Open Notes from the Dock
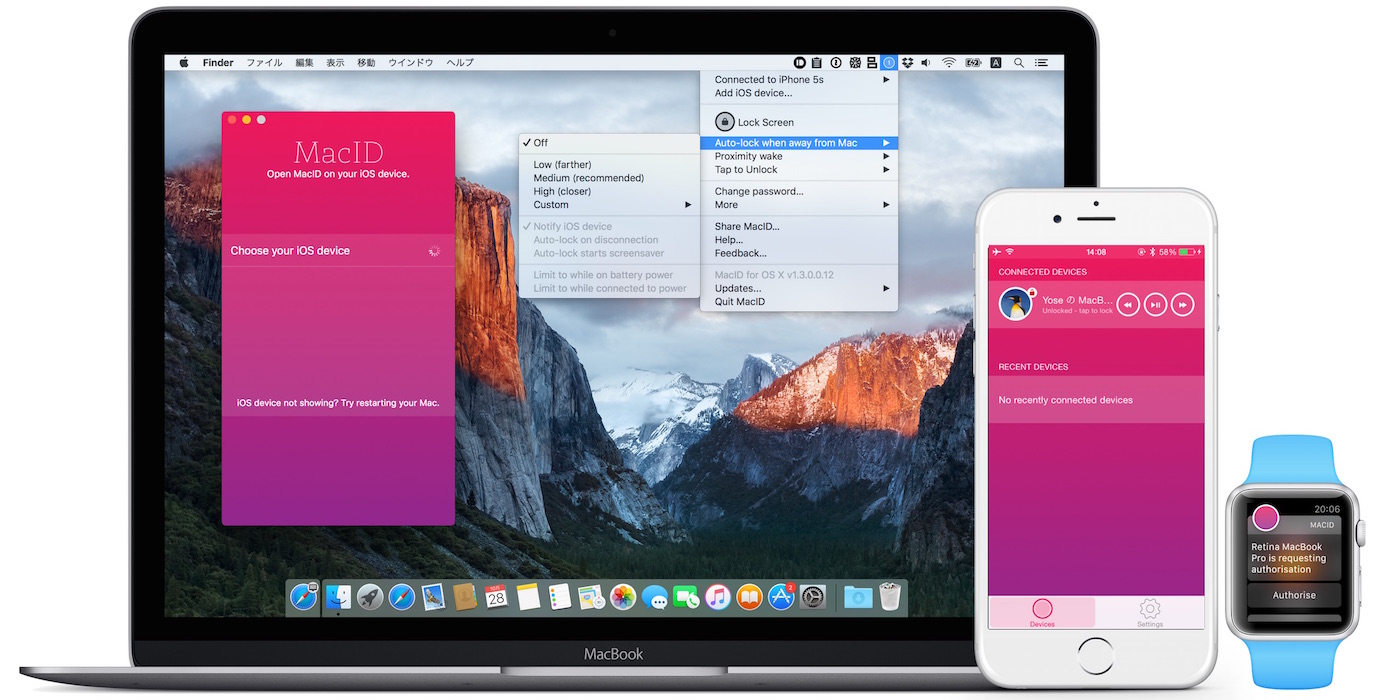This screenshot has height=700, width=1400. 528,597
